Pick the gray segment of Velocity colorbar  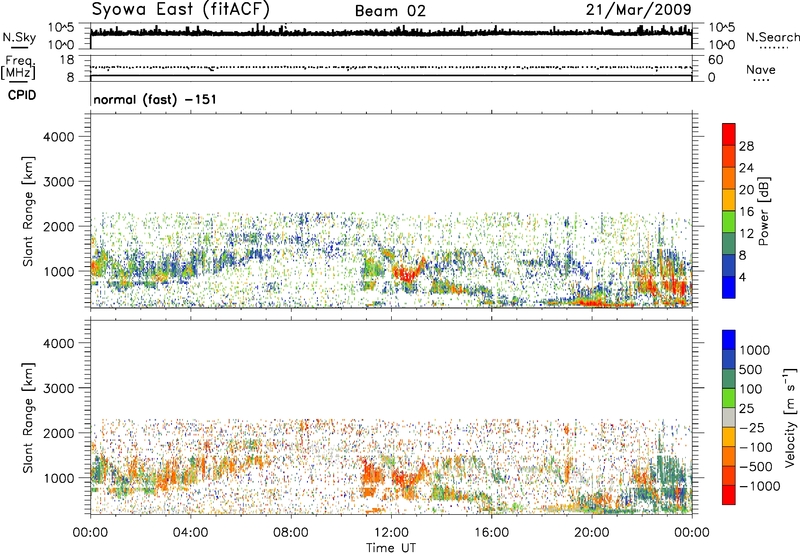(729, 417)
